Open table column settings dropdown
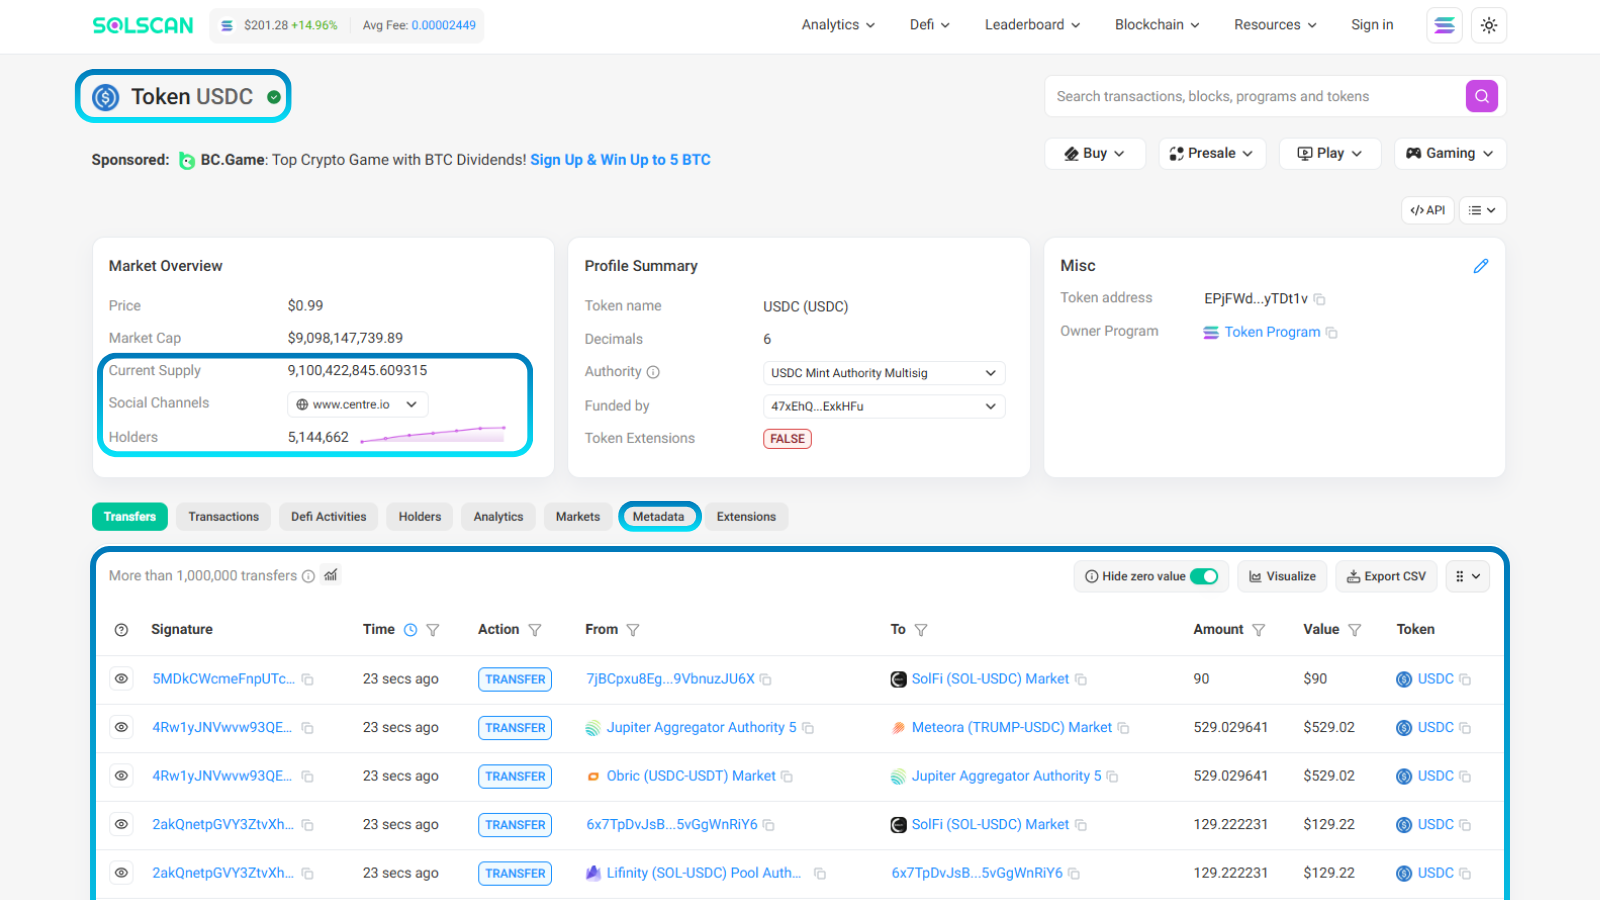This screenshot has width=1600, height=900. [x=1468, y=576]
